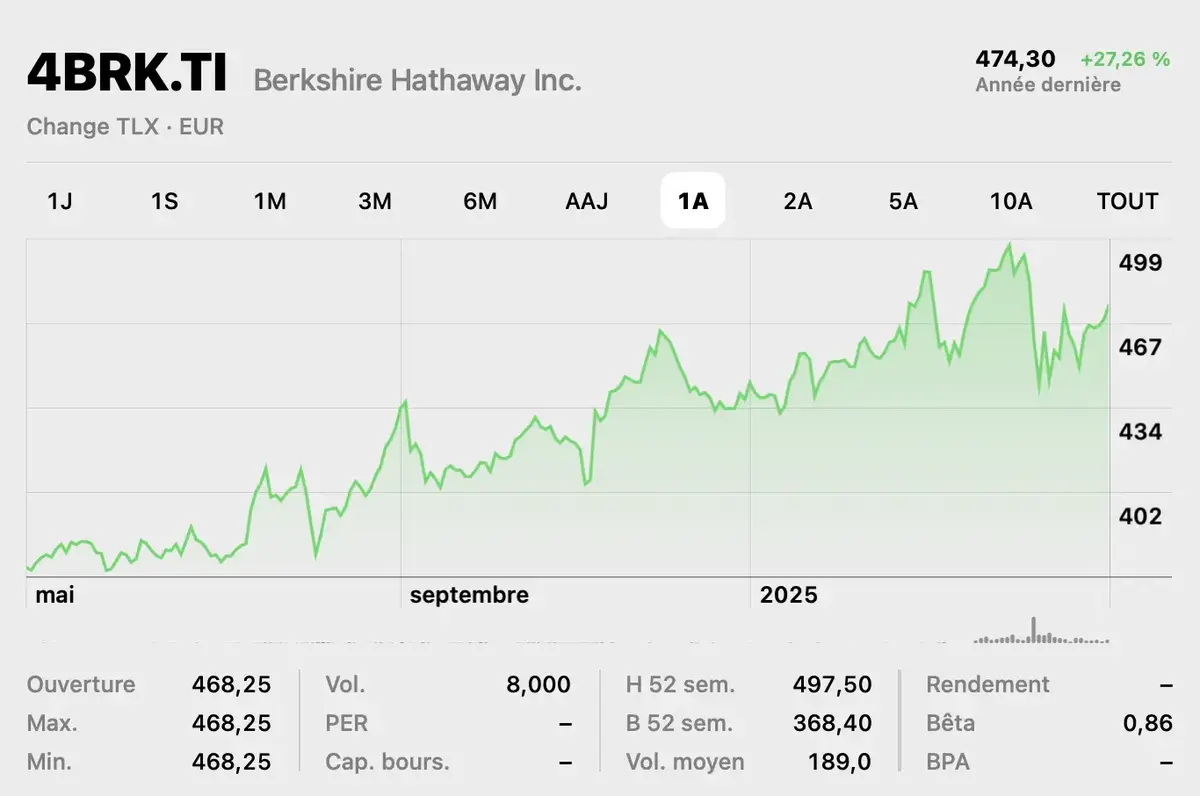Click the H 52 sem. value 497,50

[833, 685]
